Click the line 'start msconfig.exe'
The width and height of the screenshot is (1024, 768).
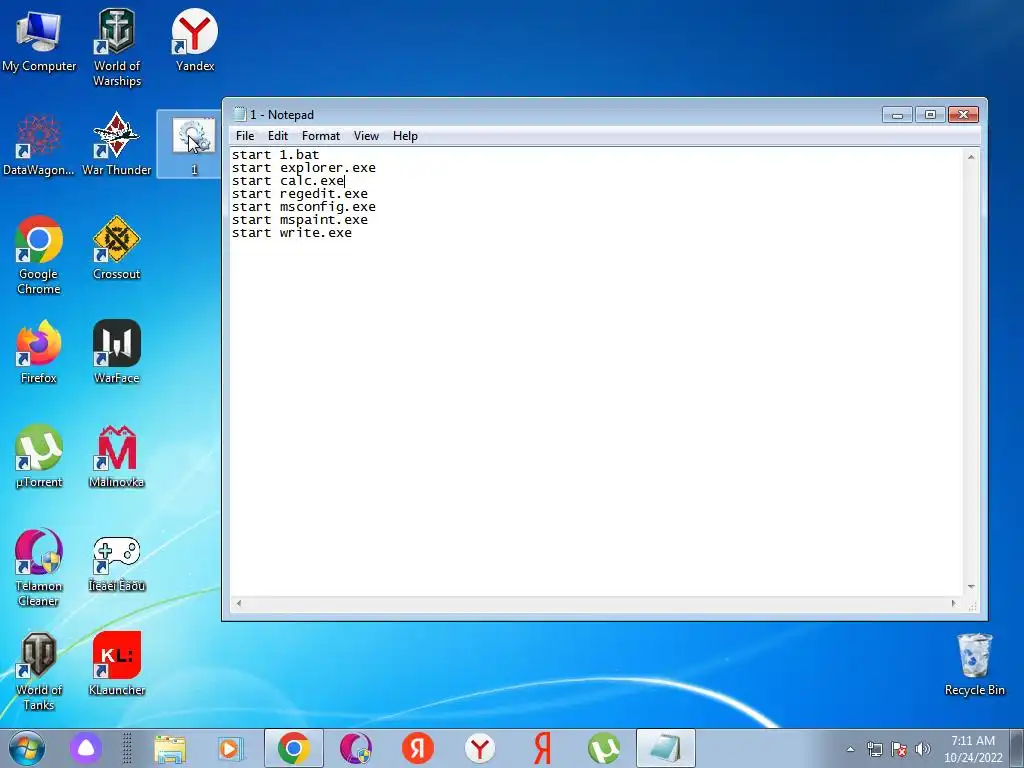click(304, 207)
